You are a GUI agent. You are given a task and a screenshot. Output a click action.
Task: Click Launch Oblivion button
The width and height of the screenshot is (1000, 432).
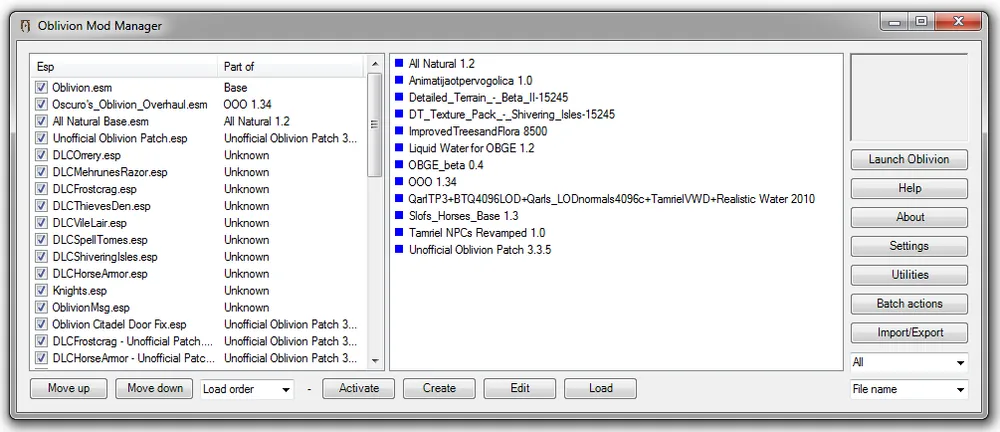click(x=909, y=160)
